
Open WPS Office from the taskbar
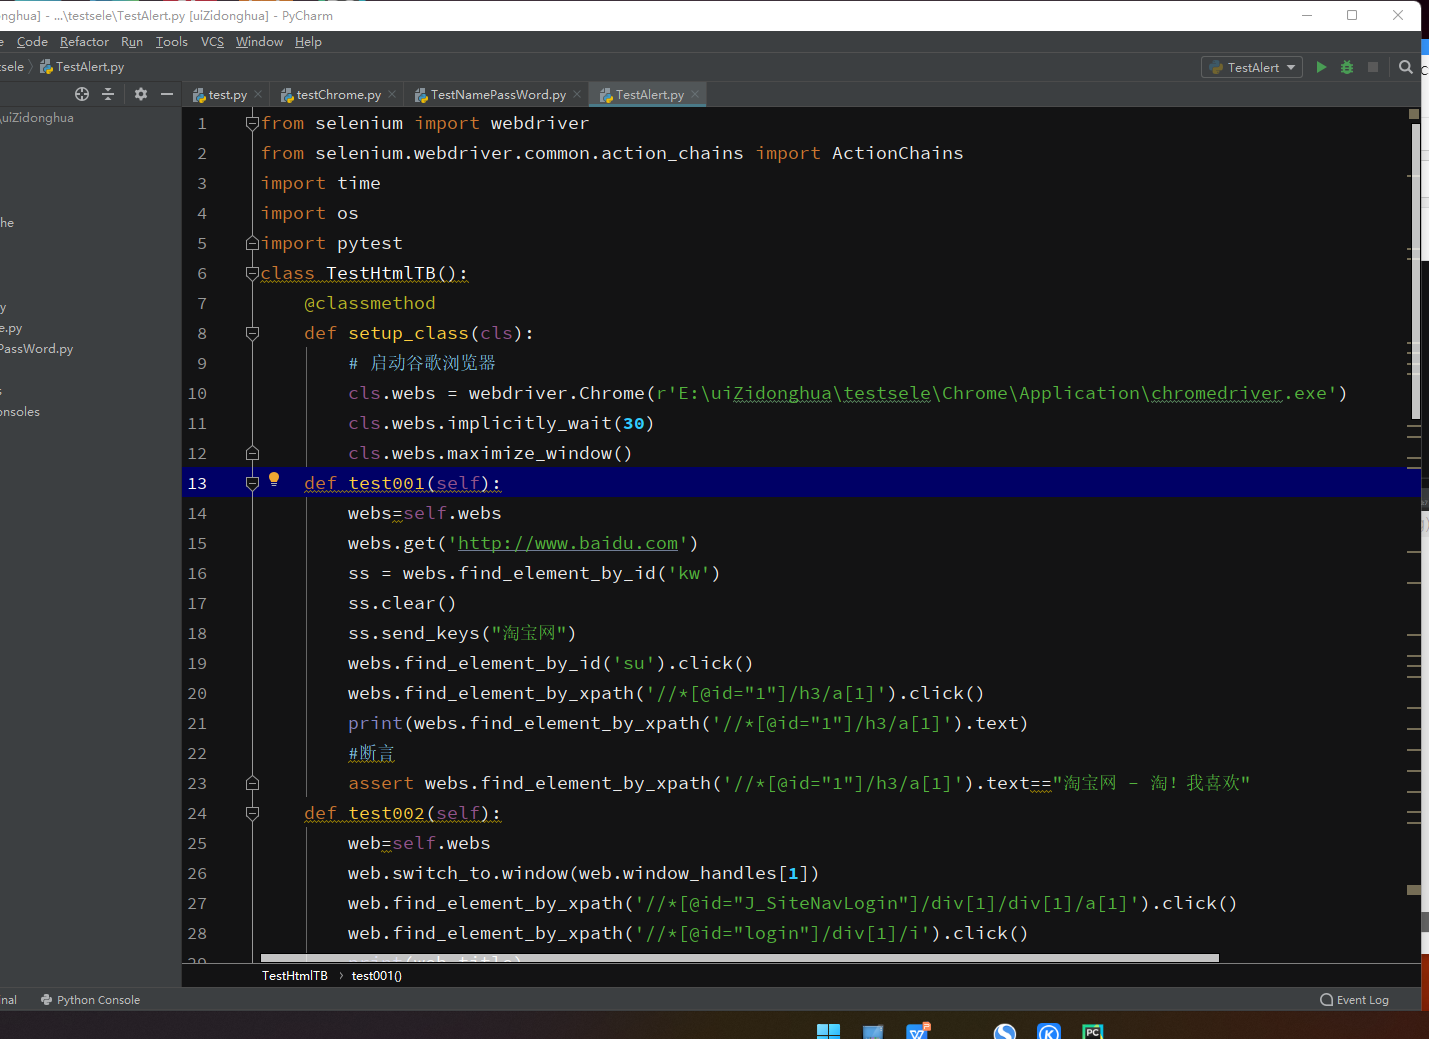tap(917, 1031)
